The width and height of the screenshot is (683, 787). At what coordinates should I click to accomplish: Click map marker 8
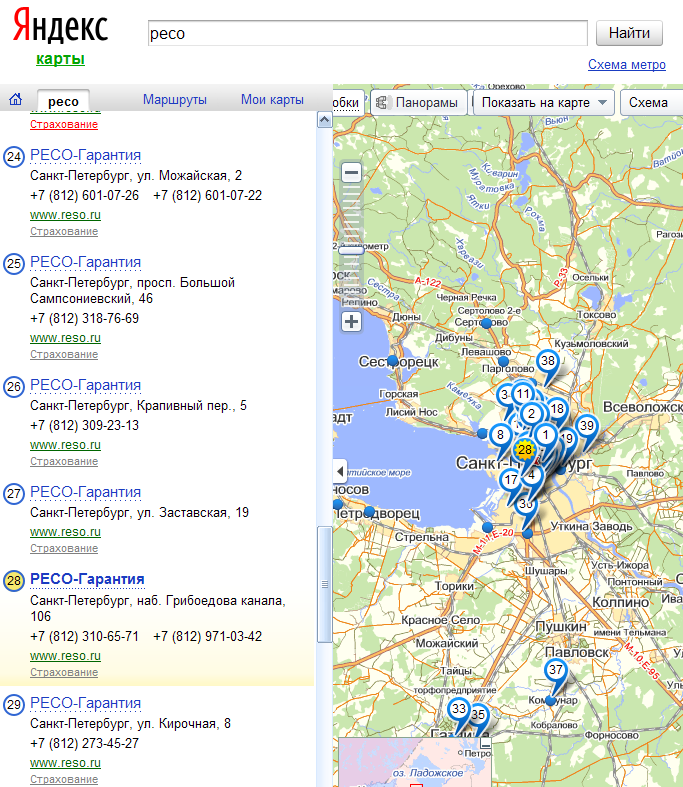tap(500, 434)
